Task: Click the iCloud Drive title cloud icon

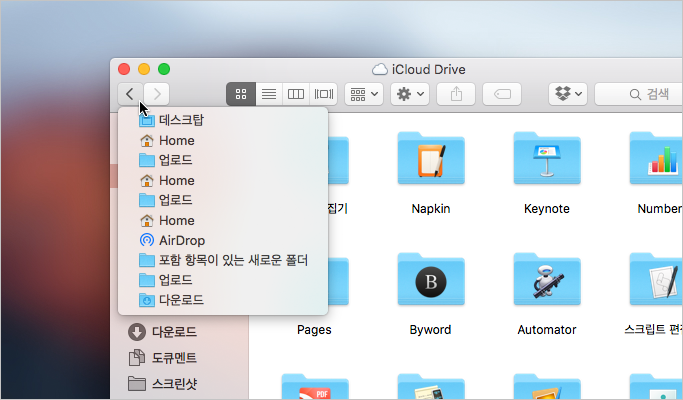Action: pyautogui.click(x=379, y=69)
